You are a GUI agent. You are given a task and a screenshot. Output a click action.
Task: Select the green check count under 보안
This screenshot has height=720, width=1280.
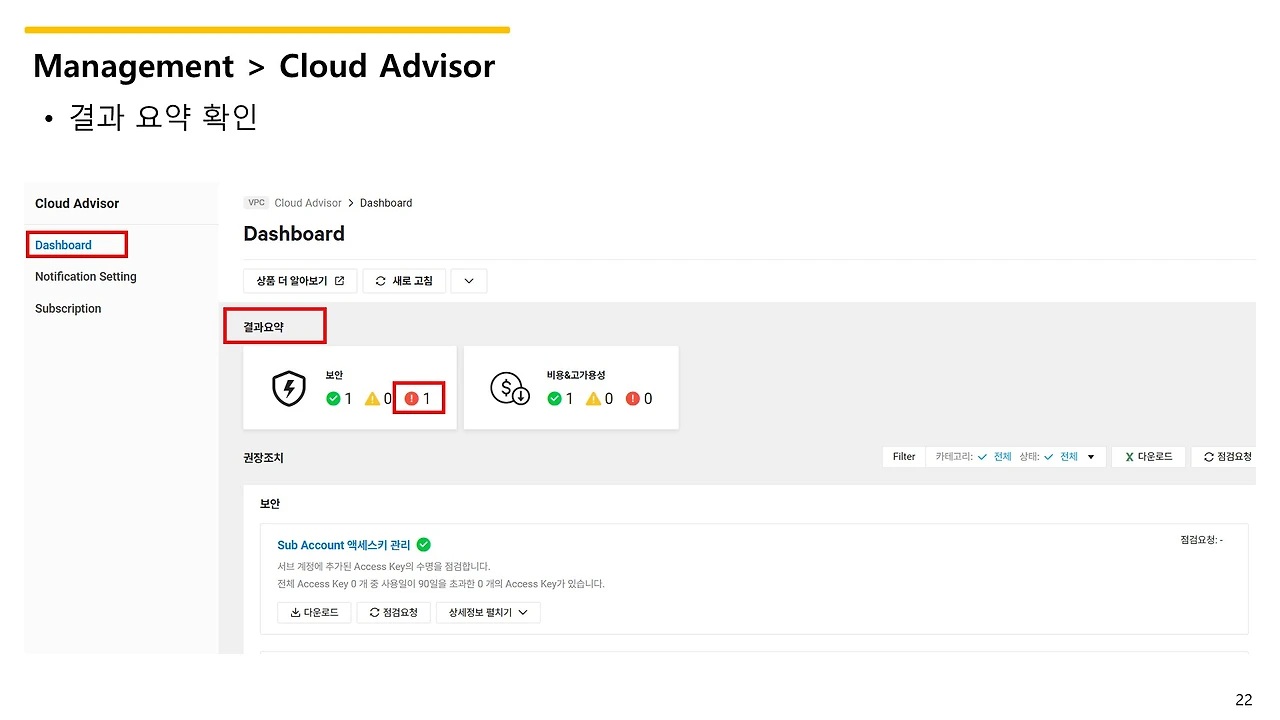[339, 398]
